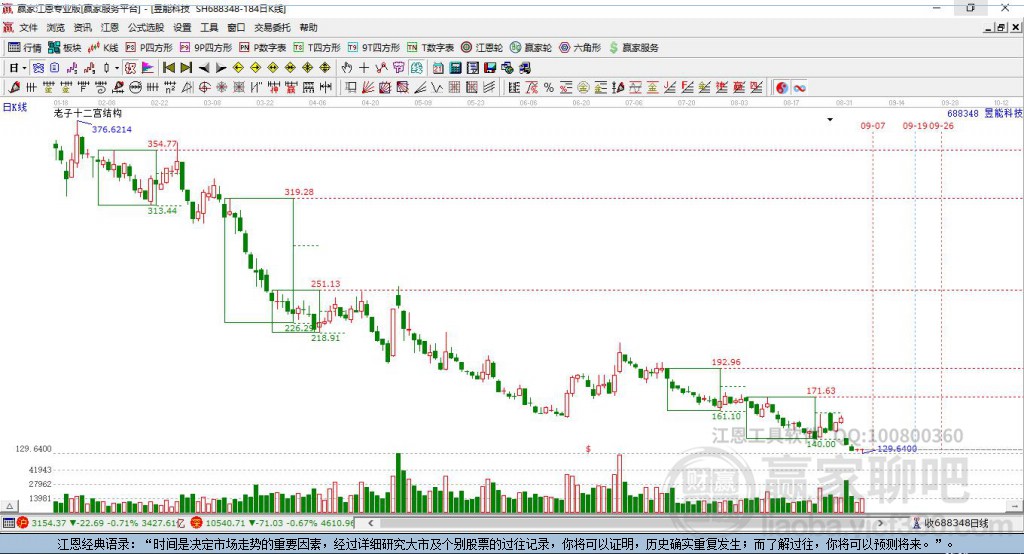Open the 交易委托 menu
The image size is (1024, 554).
[x=272, y=27]
